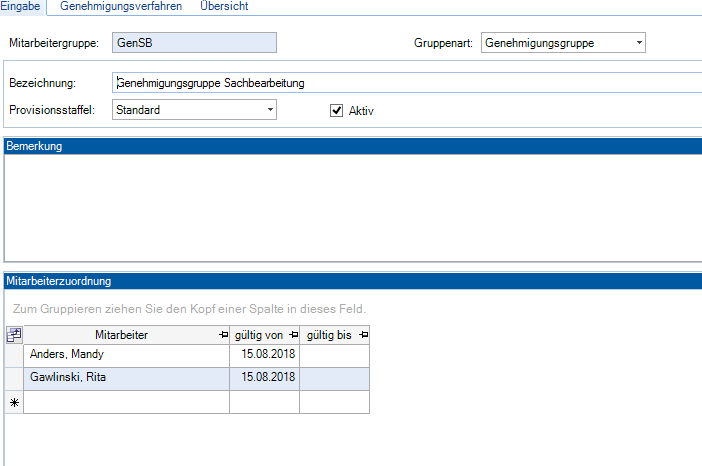Click the grid column chooser icon

tap(14, 335)
